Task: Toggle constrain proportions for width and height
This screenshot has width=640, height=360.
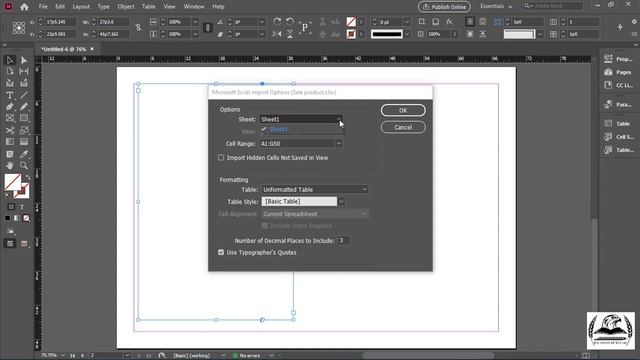Action: pyautogui.click(x=138, y=28)
